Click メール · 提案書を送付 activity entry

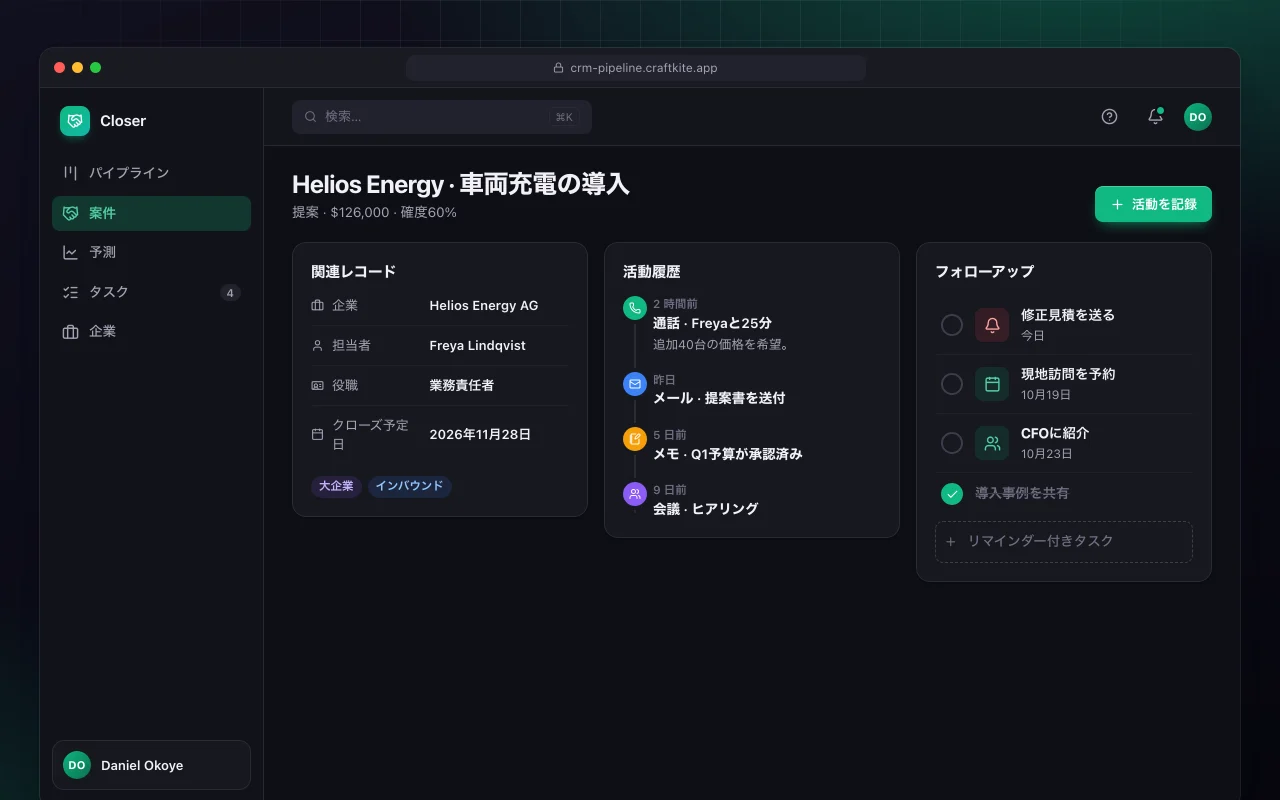[x=719, y=398]
